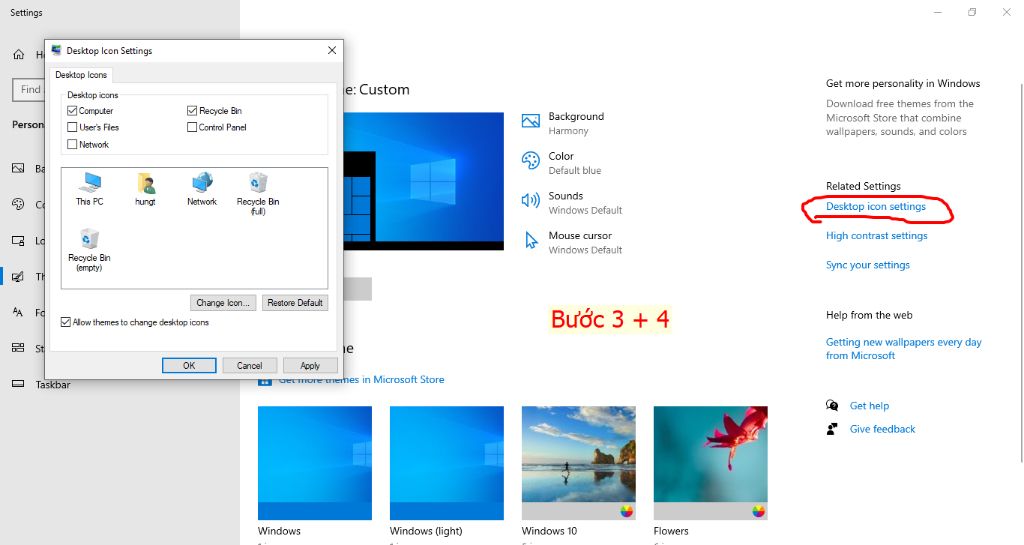This screenshot has height=545, width=1024.
Task: Click the Microsoft Store icon by themes link
Action: [x=264, y=381]
